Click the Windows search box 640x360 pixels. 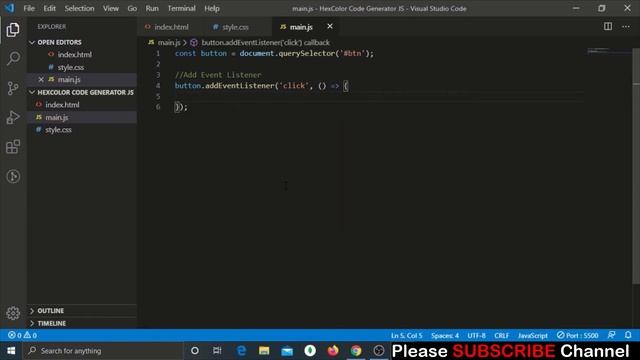[x=102, y=351]
